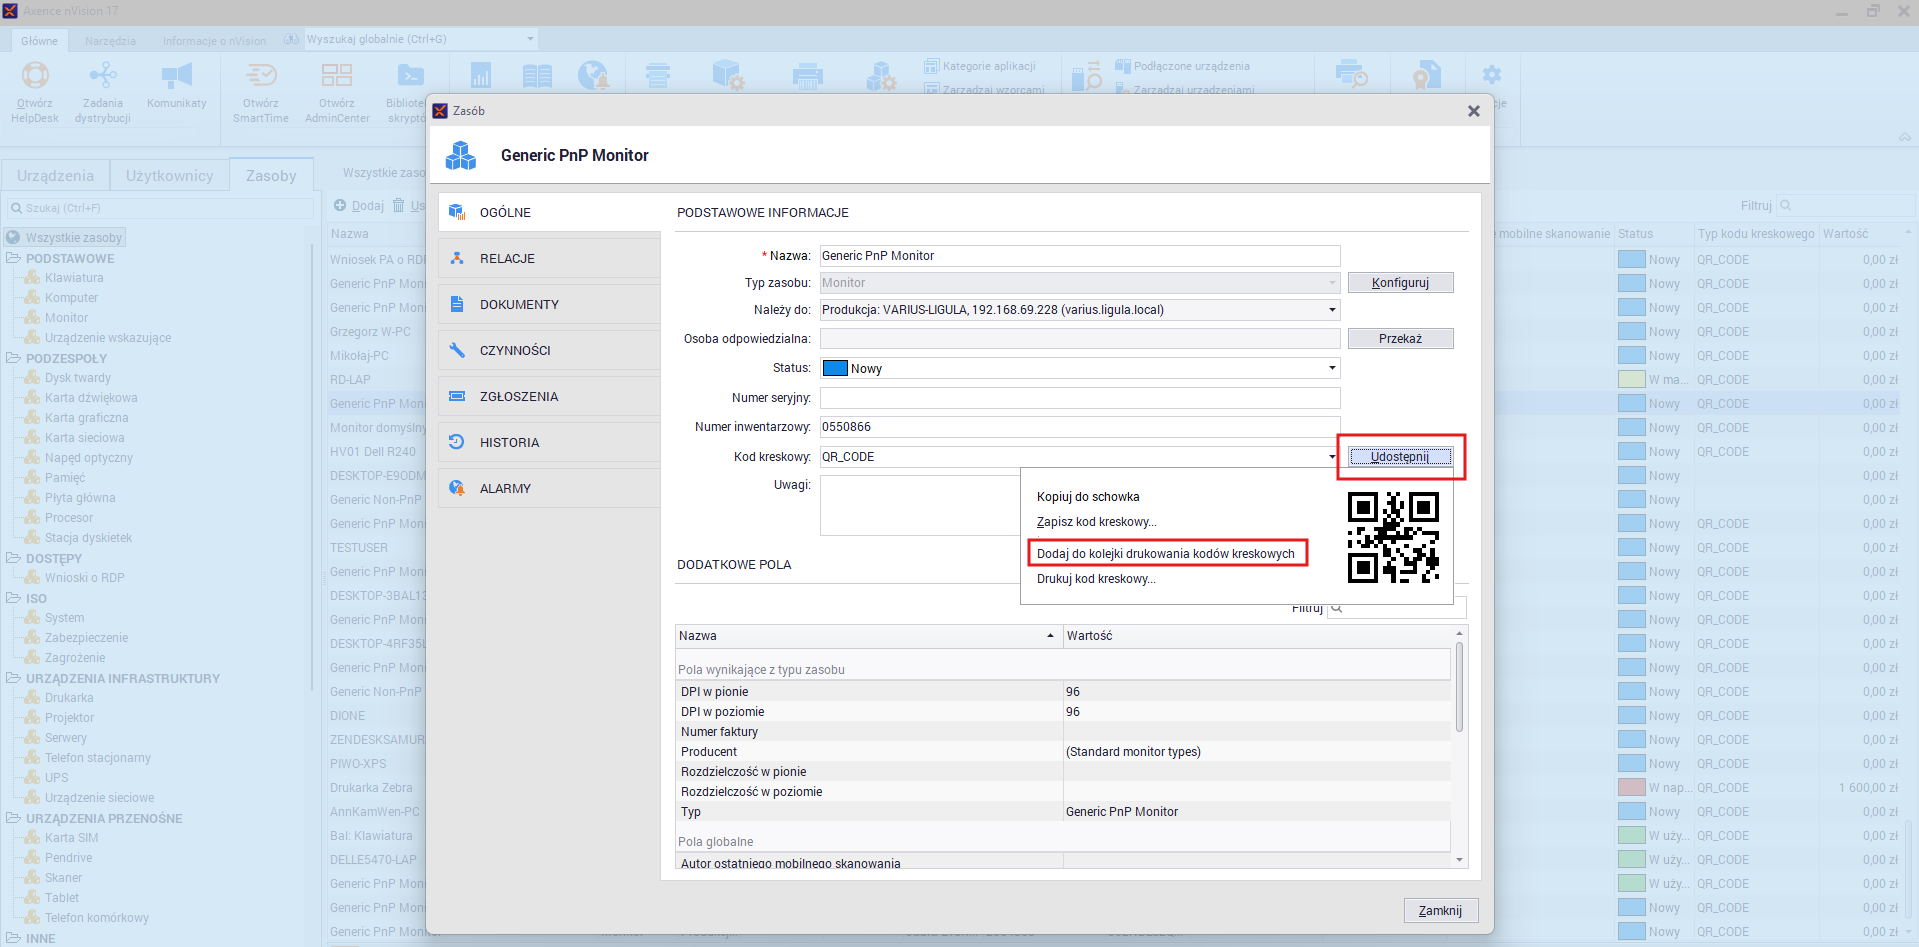Open the DOKUMENTY section icon
1919x947 pixels.
[x=457, y=304]
